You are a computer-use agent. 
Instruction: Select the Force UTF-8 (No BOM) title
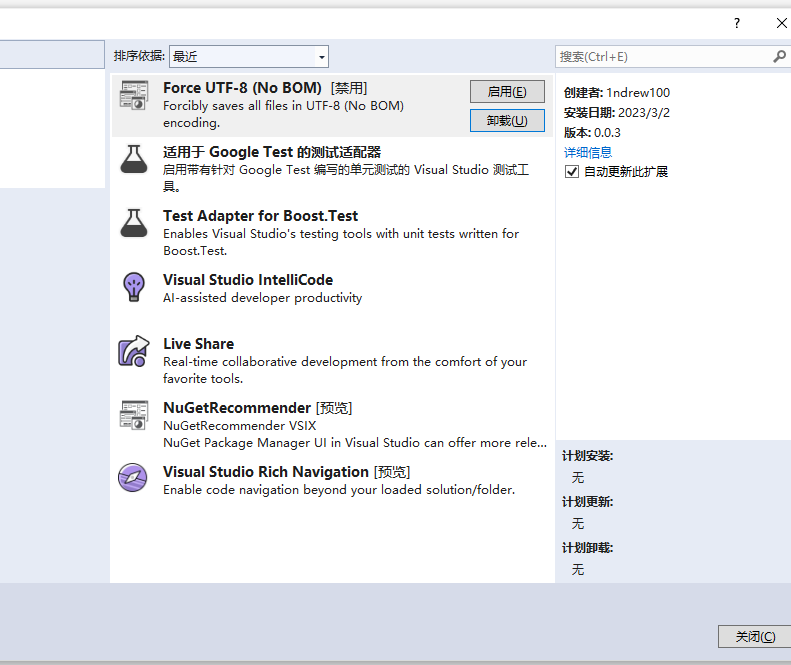click(242, 88)
